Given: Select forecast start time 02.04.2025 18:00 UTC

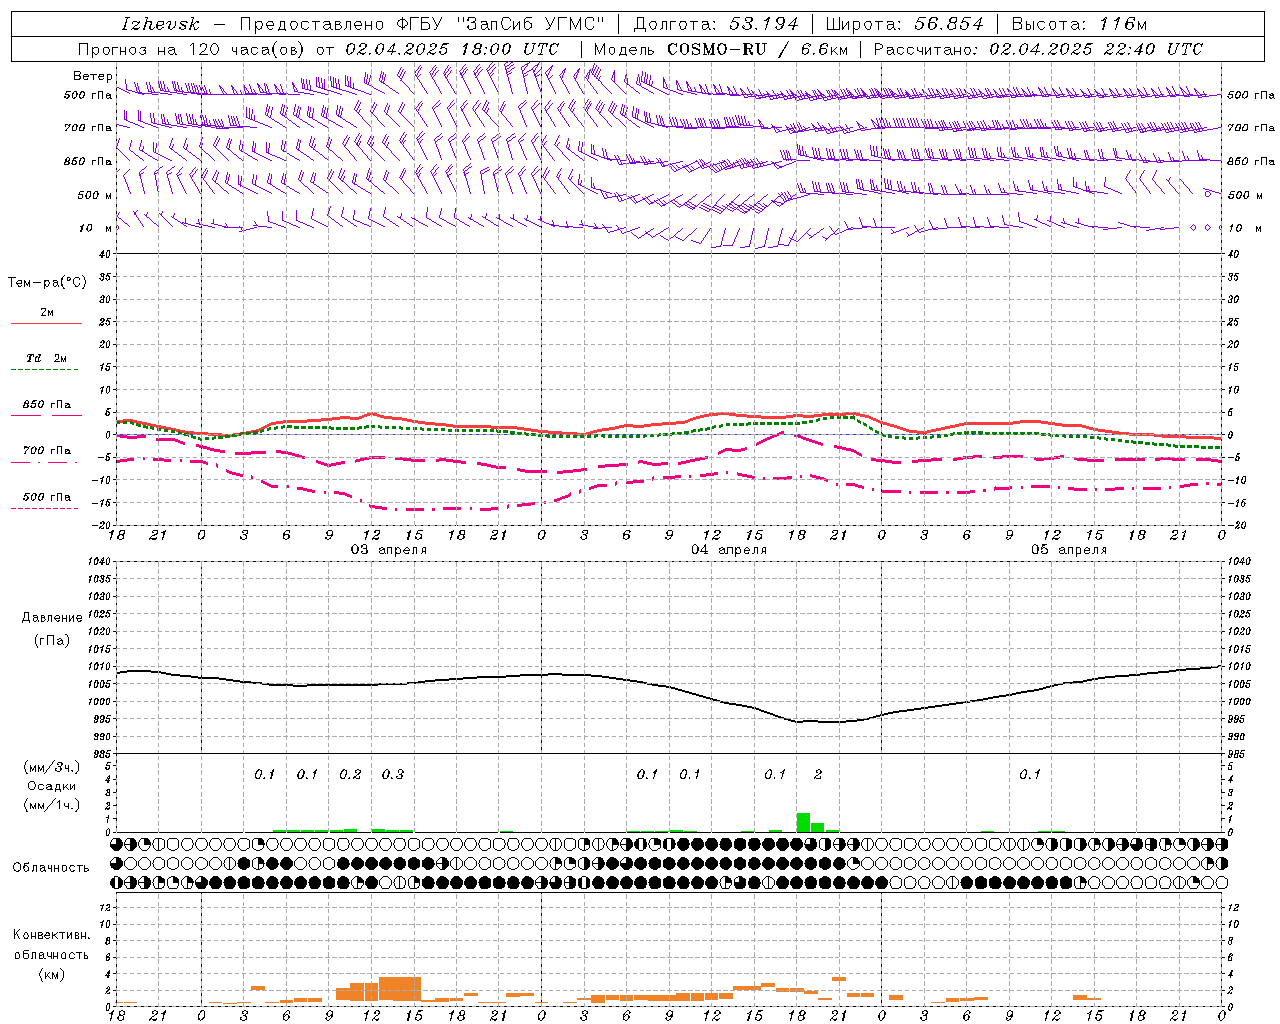Looking at the screenshot, I should (x=452, y=49).
